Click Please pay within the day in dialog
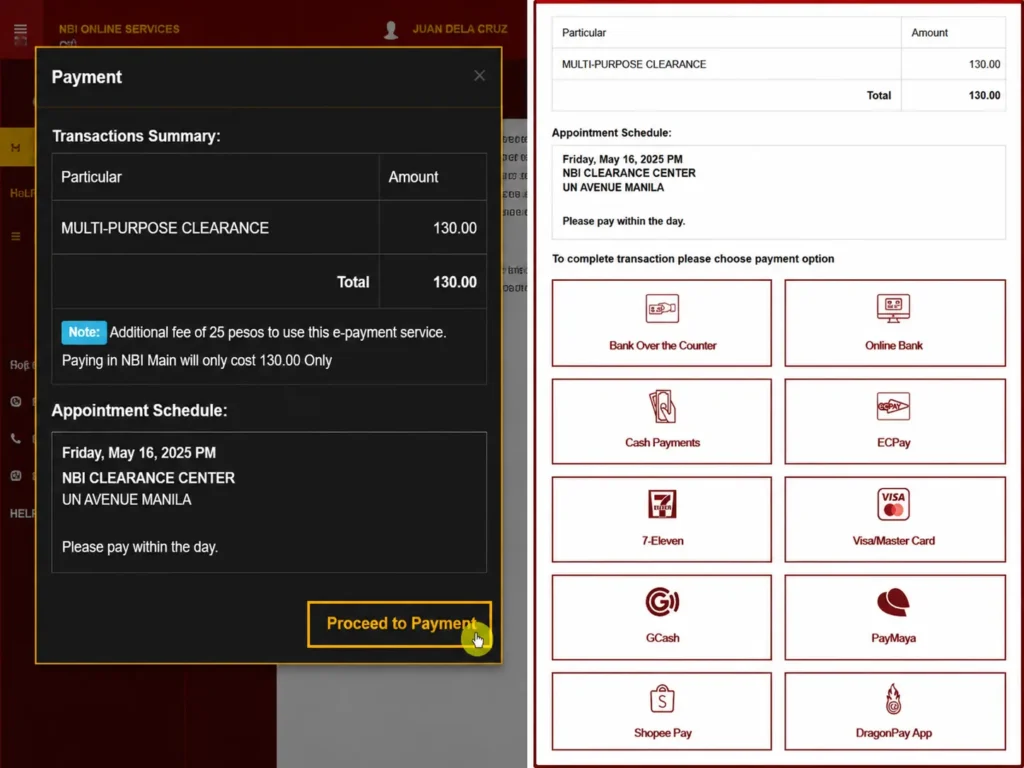 [140, 547]
